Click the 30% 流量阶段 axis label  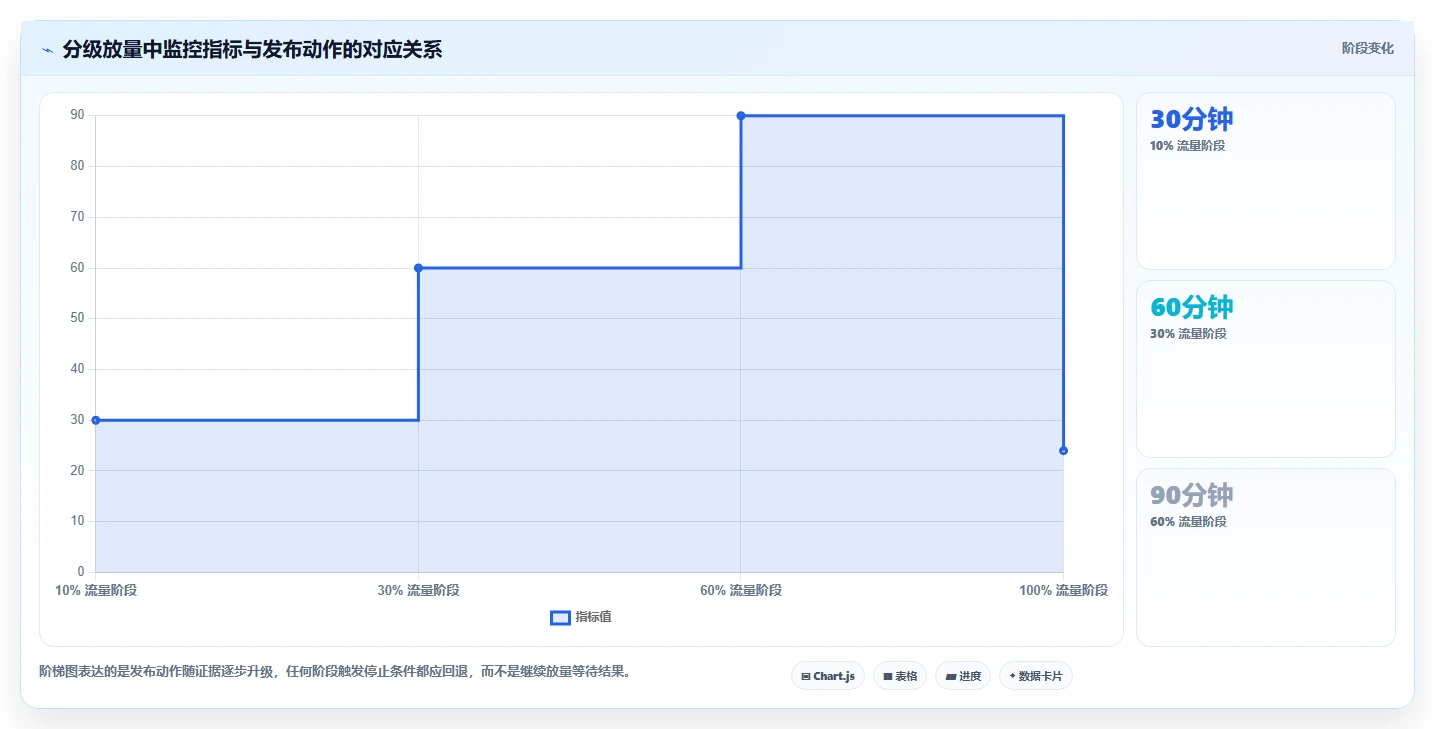coord(418,590)
